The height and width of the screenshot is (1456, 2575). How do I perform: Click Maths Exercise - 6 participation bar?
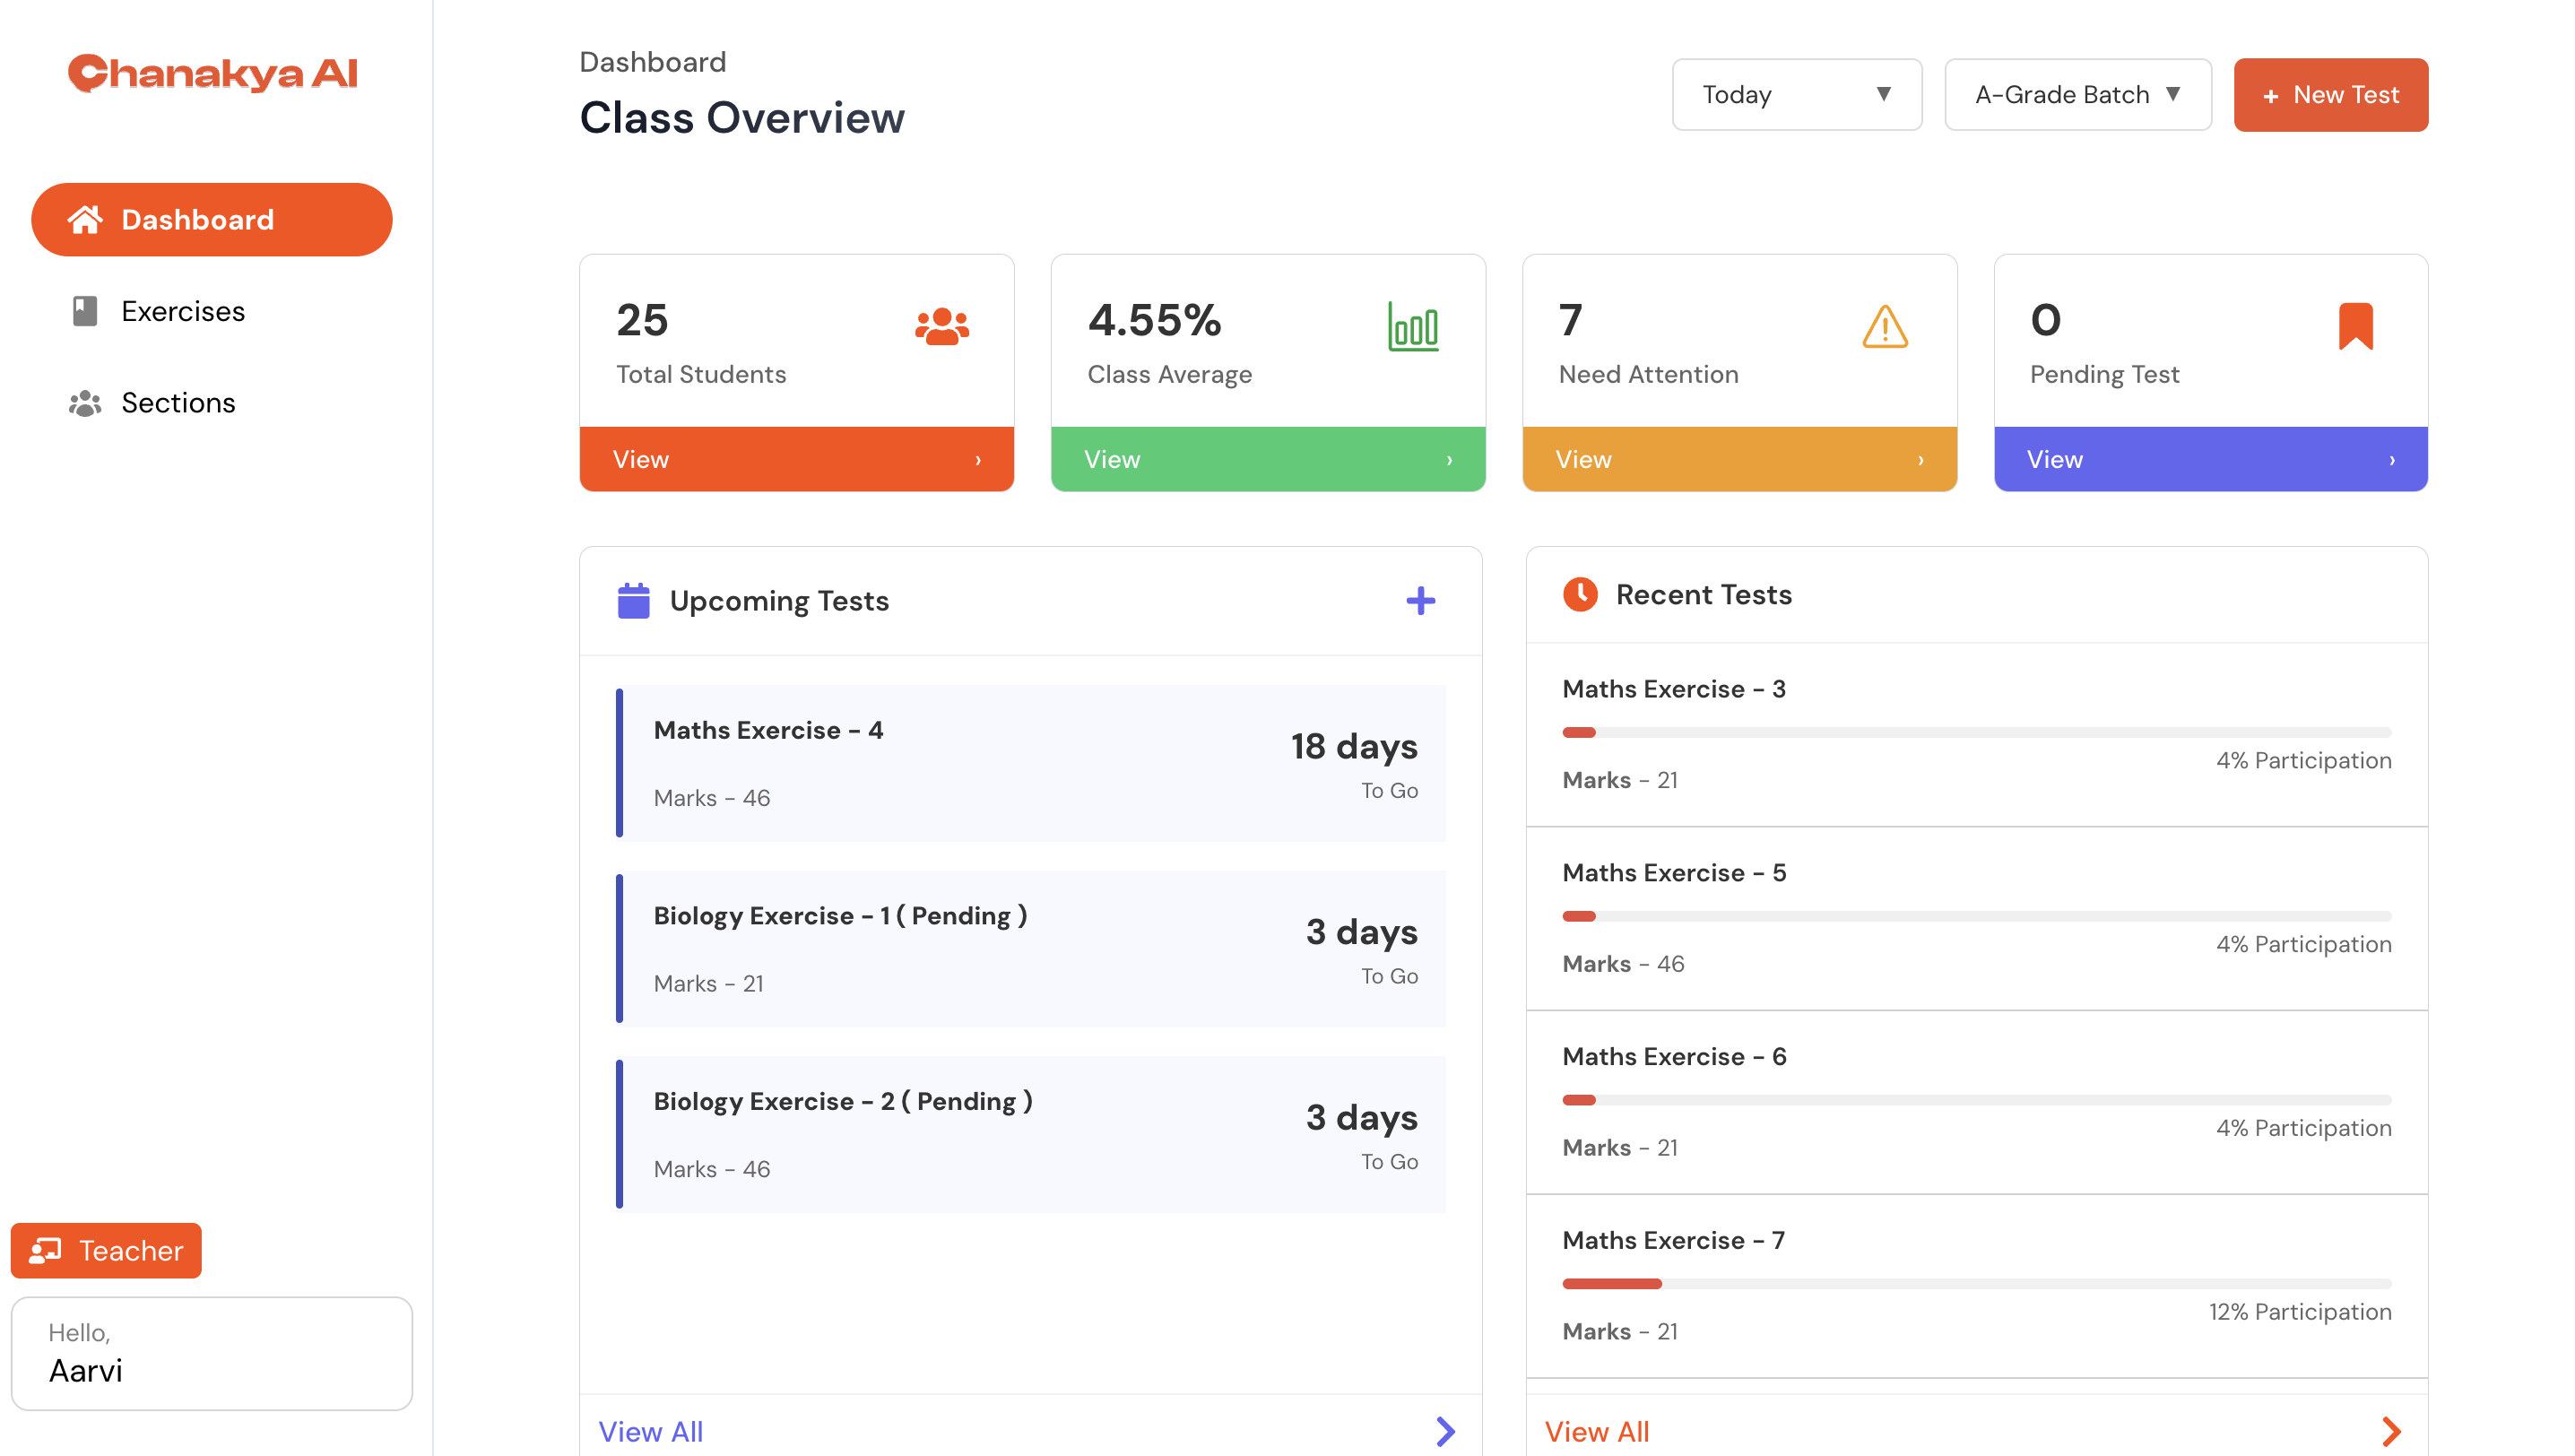[1976, 1100]
